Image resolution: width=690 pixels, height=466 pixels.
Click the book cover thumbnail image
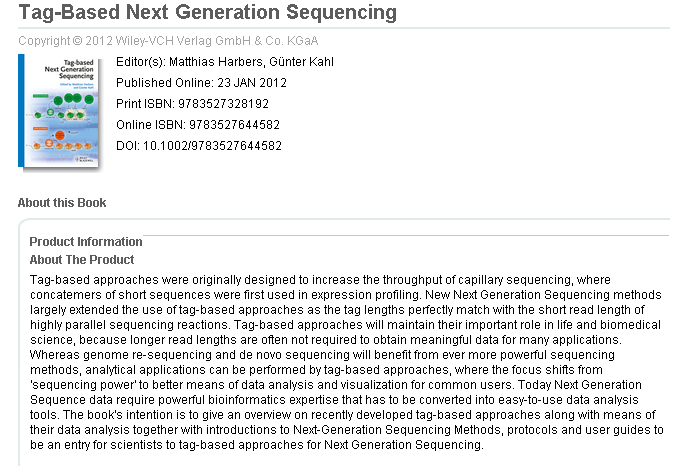point(62,112)
